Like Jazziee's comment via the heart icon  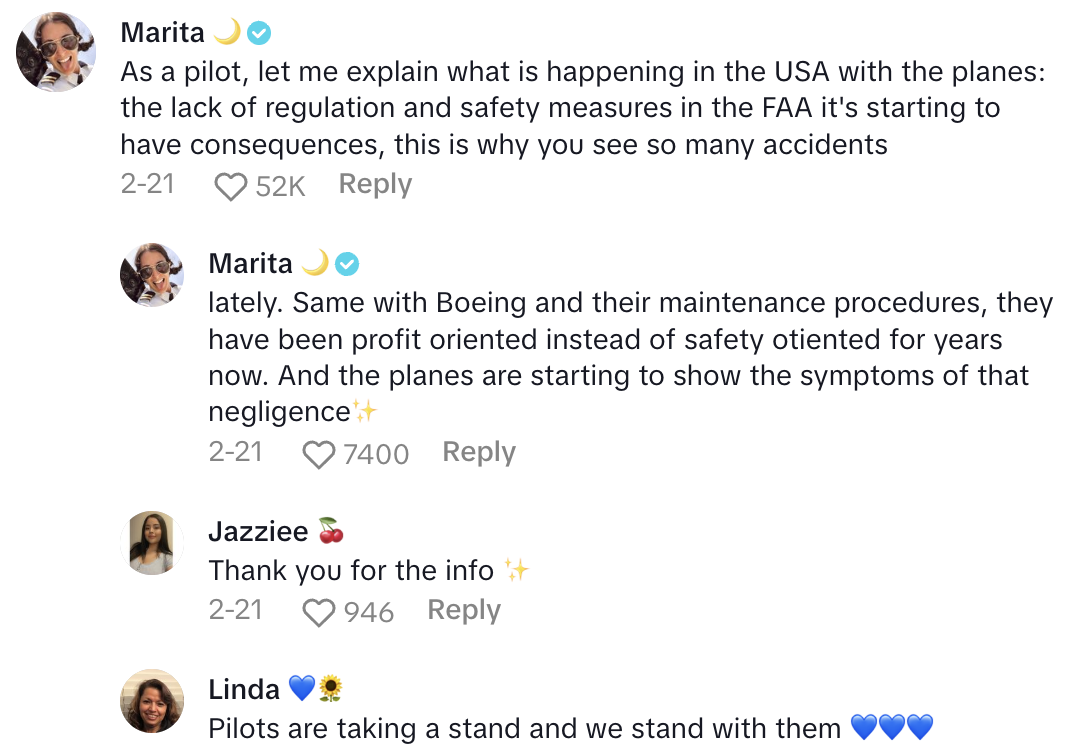pyautogui.click(x=319, y=612)
